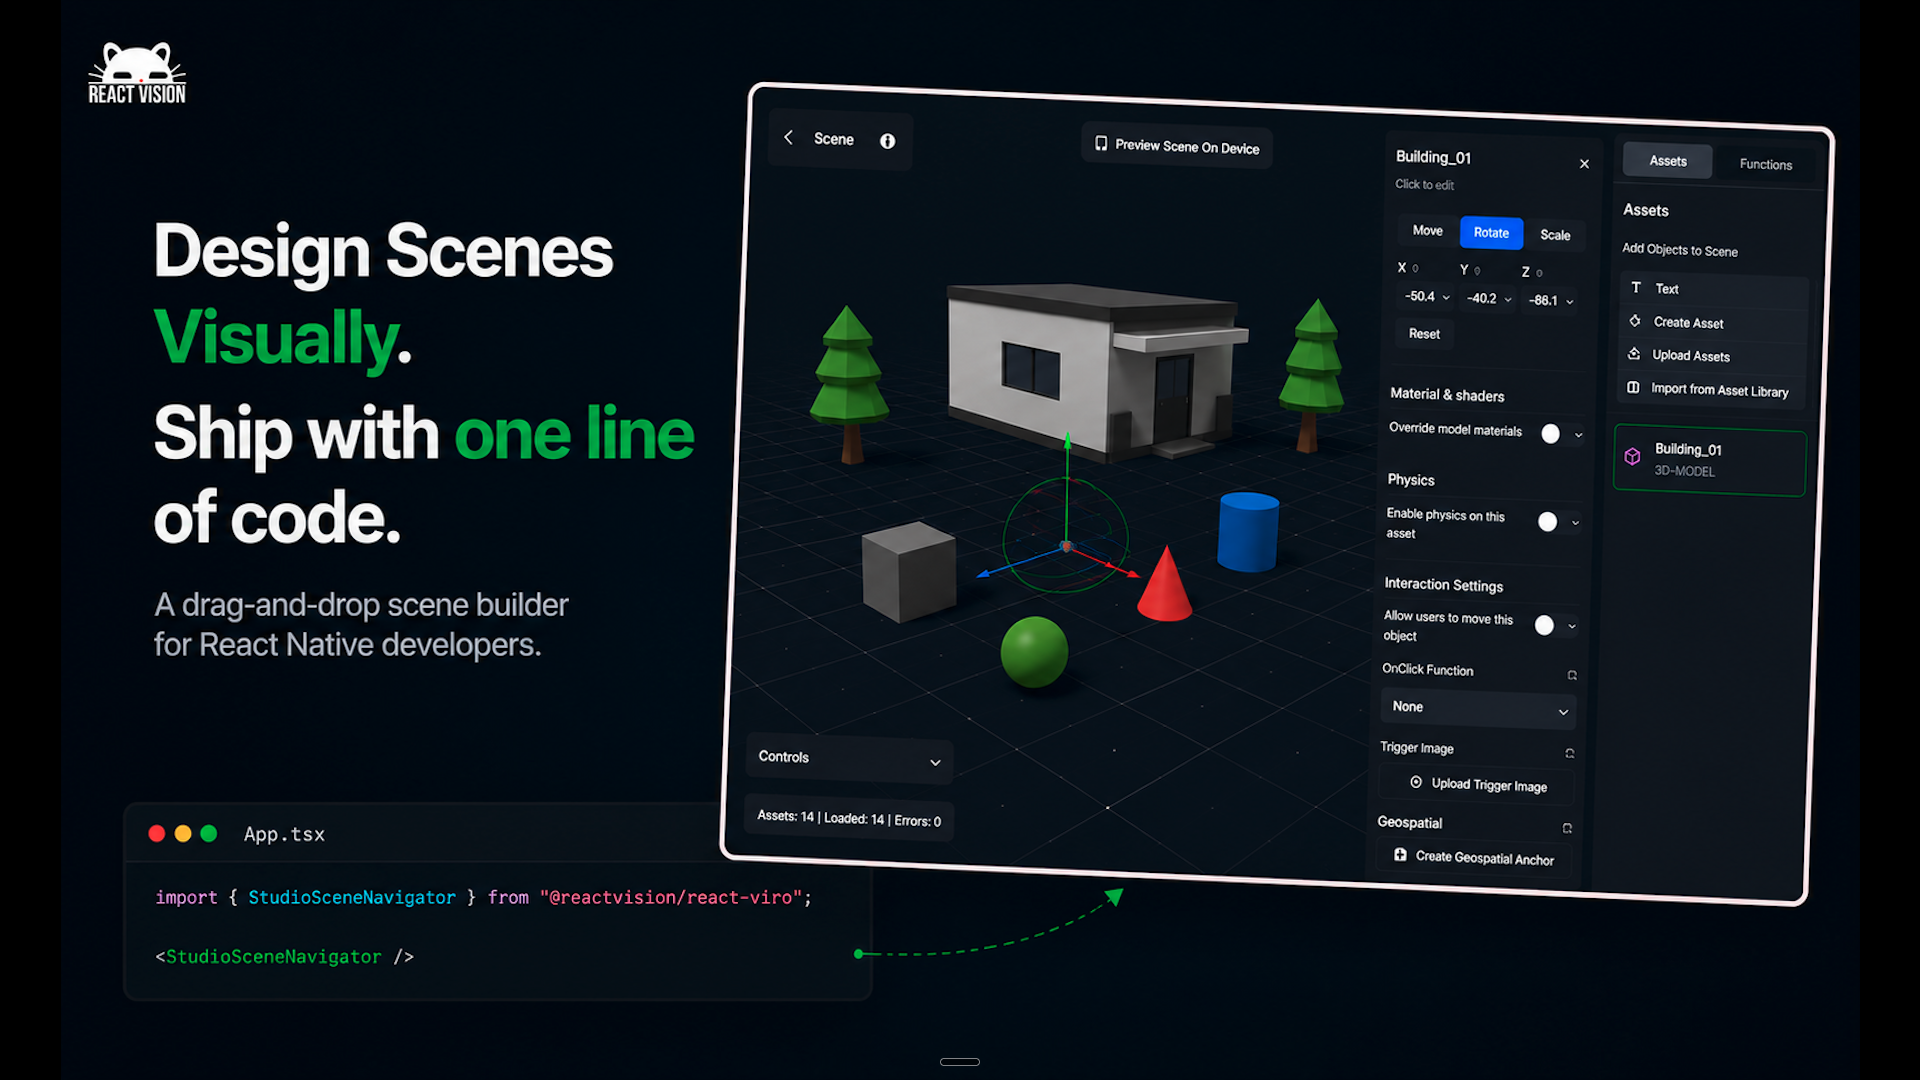Click the Assets Loaded Errors status bar
Viewport: 1920px width, 1080px height.
point(848,819)
